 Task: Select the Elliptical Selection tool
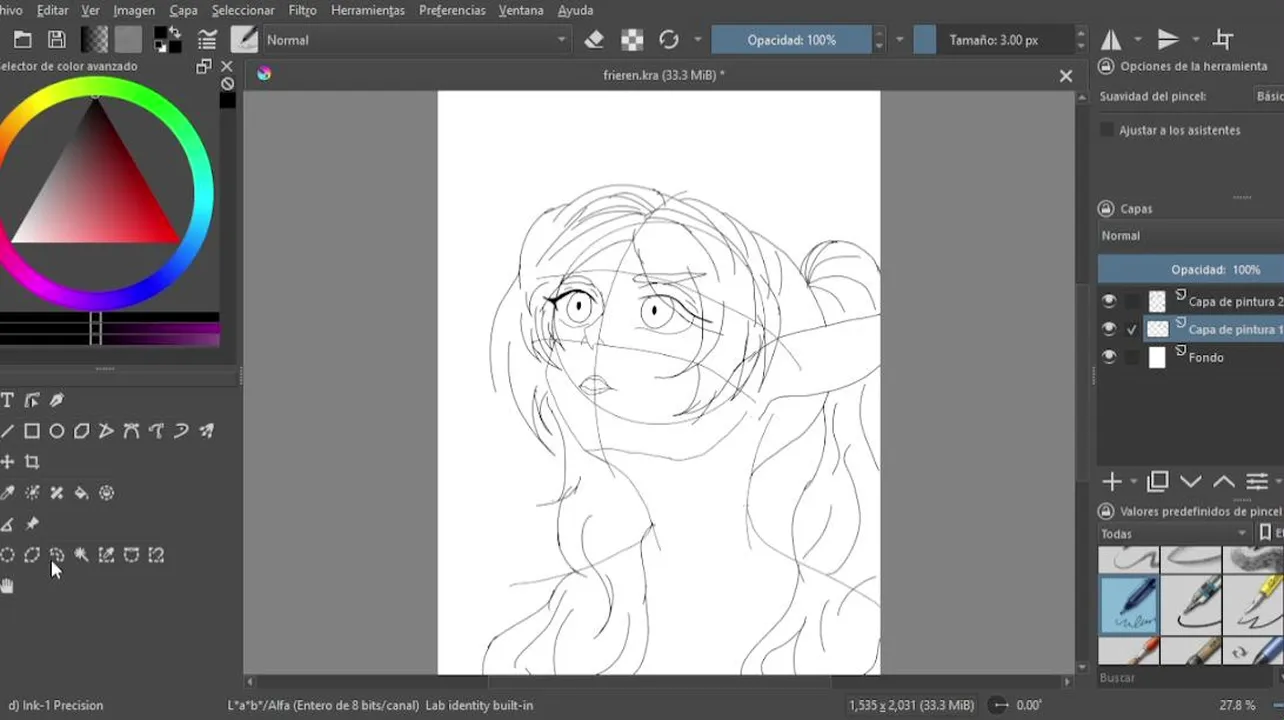(7, 555)
